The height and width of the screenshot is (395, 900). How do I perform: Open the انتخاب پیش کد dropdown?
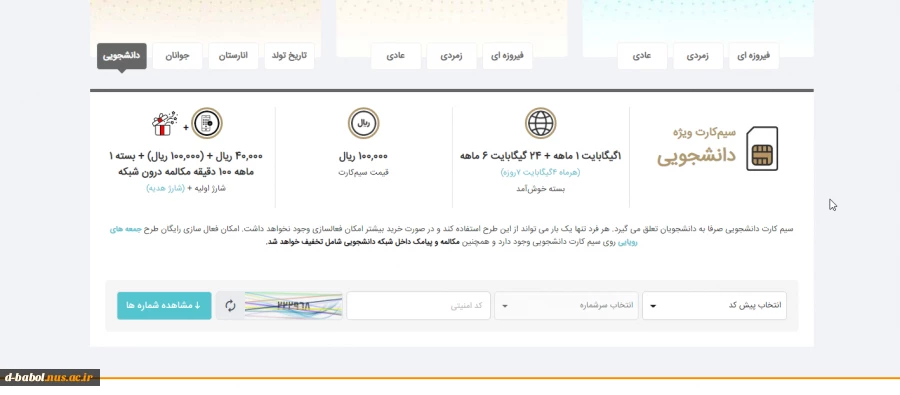(x=715, y=305)
